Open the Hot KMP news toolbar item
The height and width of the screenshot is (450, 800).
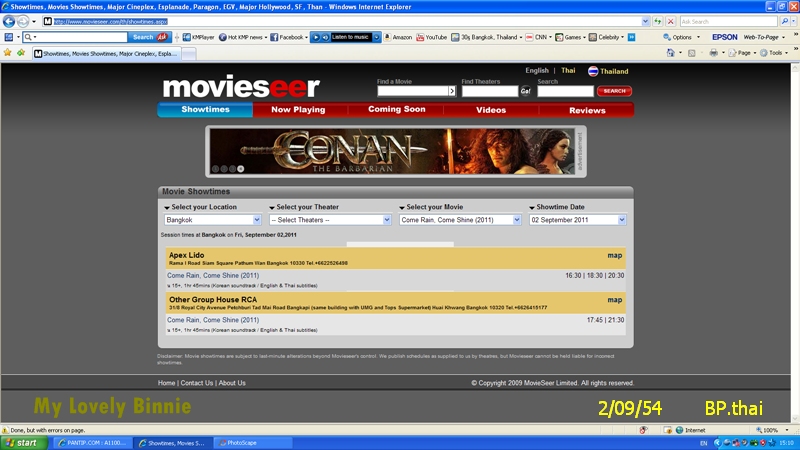click(243, 37)
